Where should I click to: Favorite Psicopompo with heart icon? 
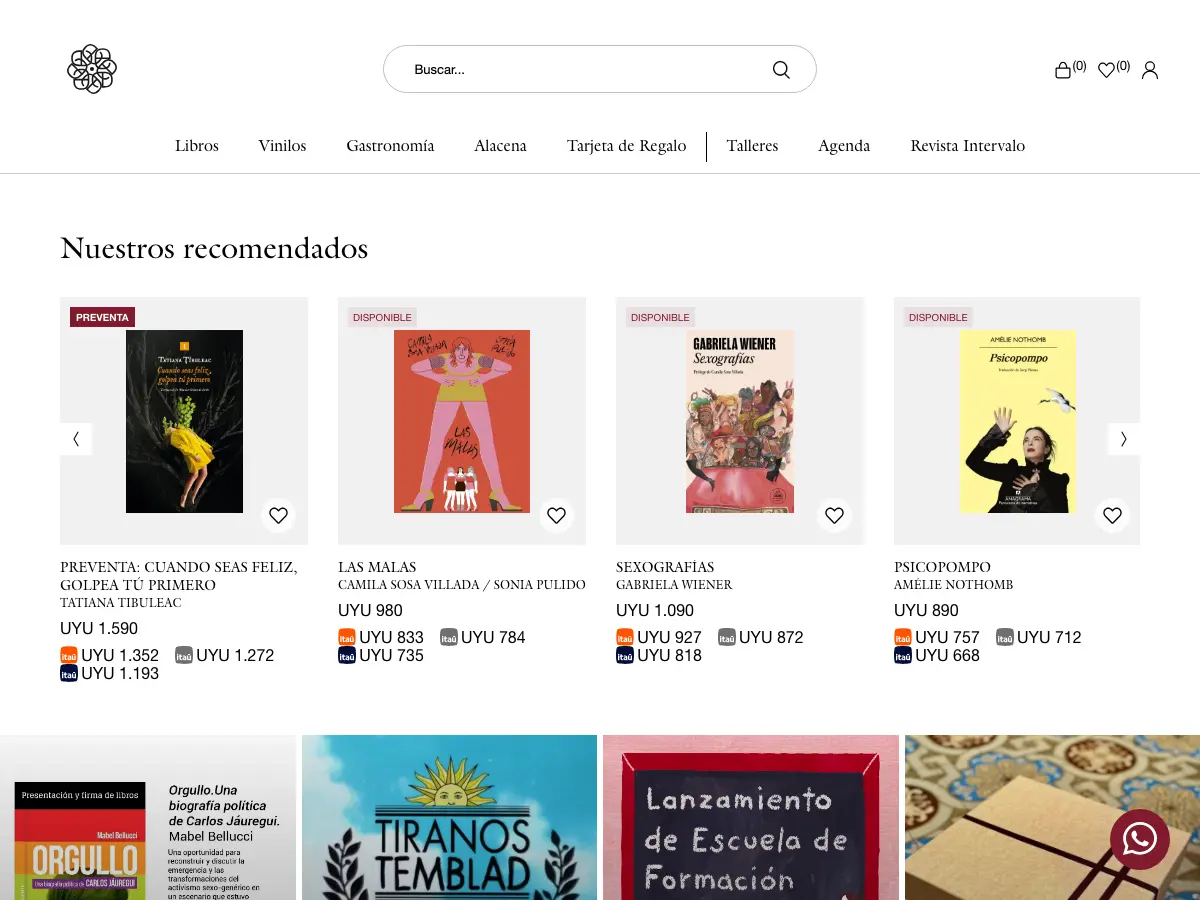1112,516
